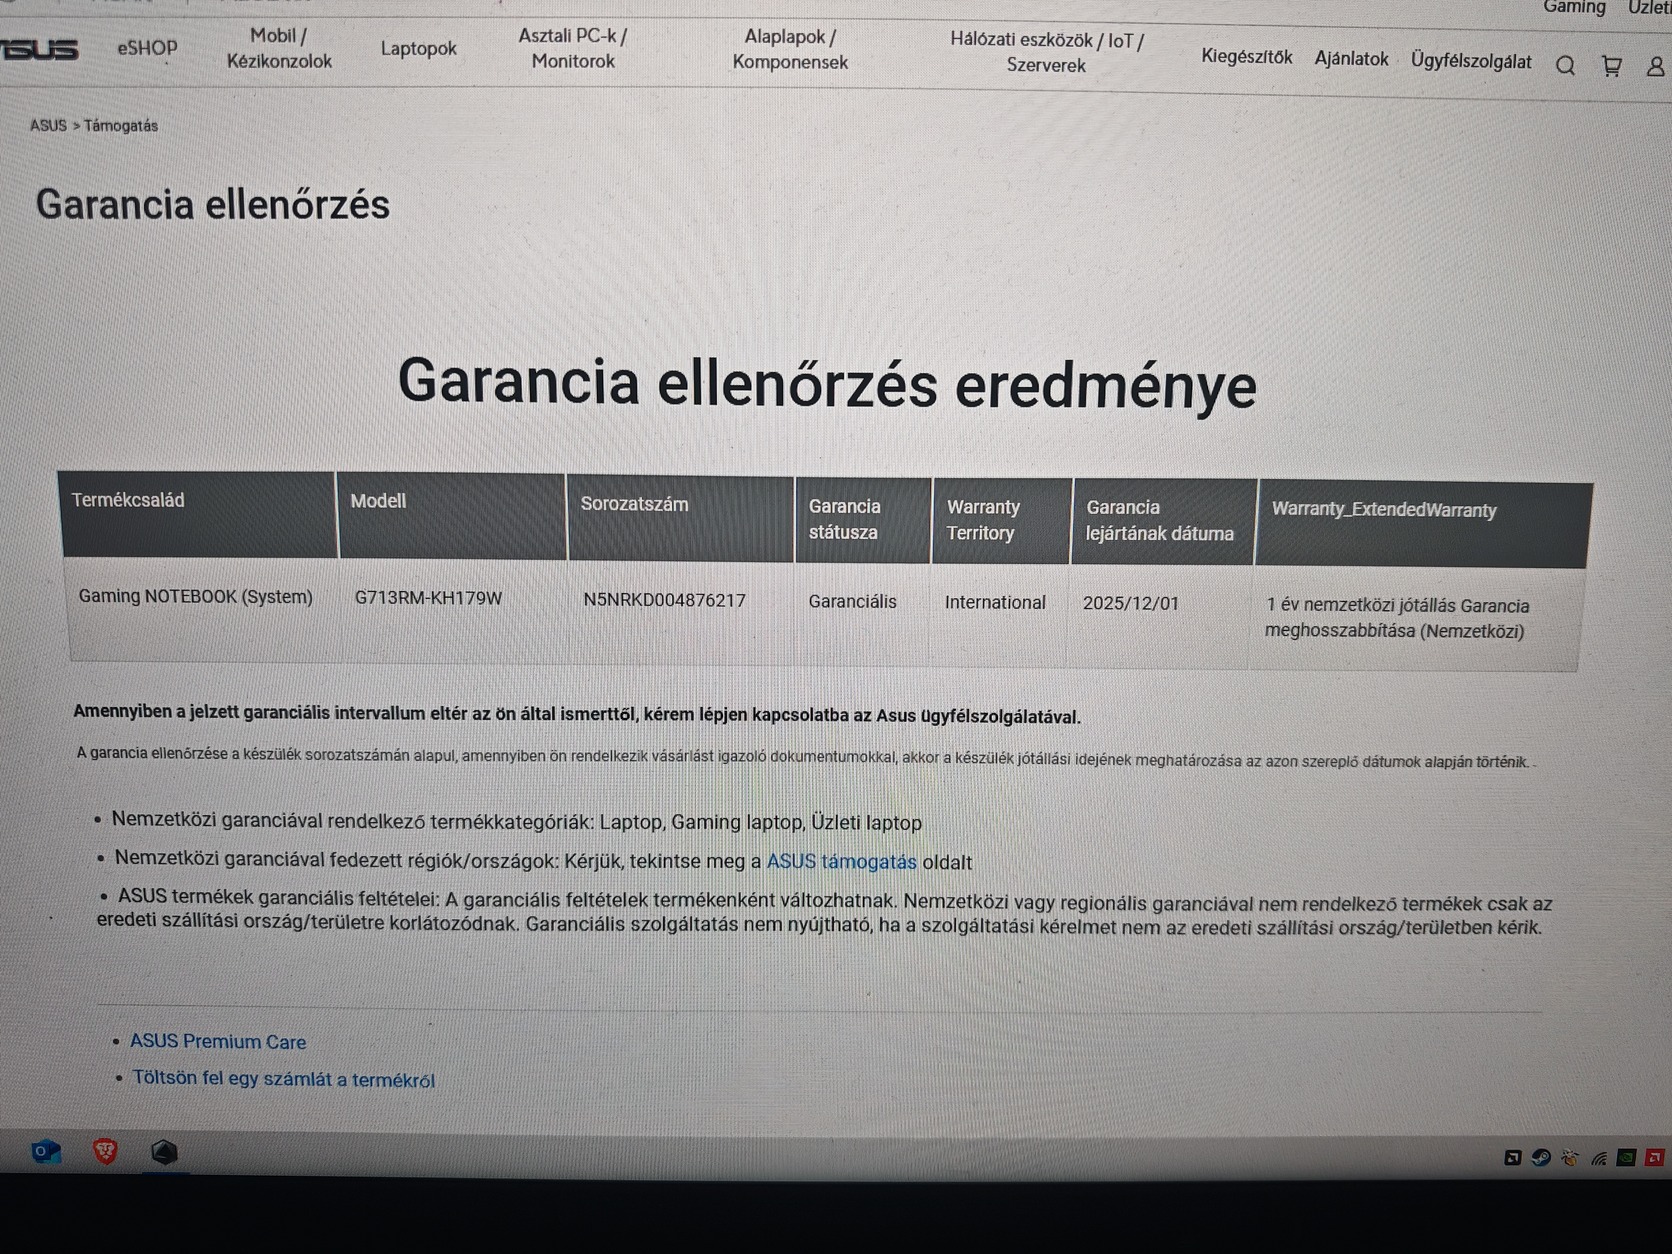This screenshot has width=1672, height=1254.
Task: Follow the ASUS támogatás link
Action: click(841, 861)
